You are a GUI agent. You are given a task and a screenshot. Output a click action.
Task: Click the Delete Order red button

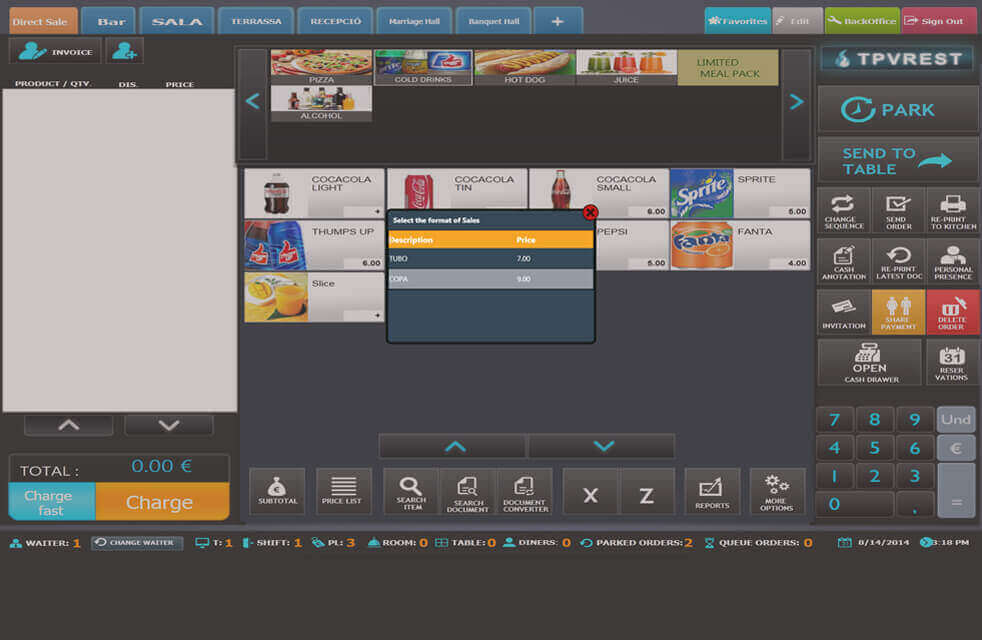click(952, 312)
